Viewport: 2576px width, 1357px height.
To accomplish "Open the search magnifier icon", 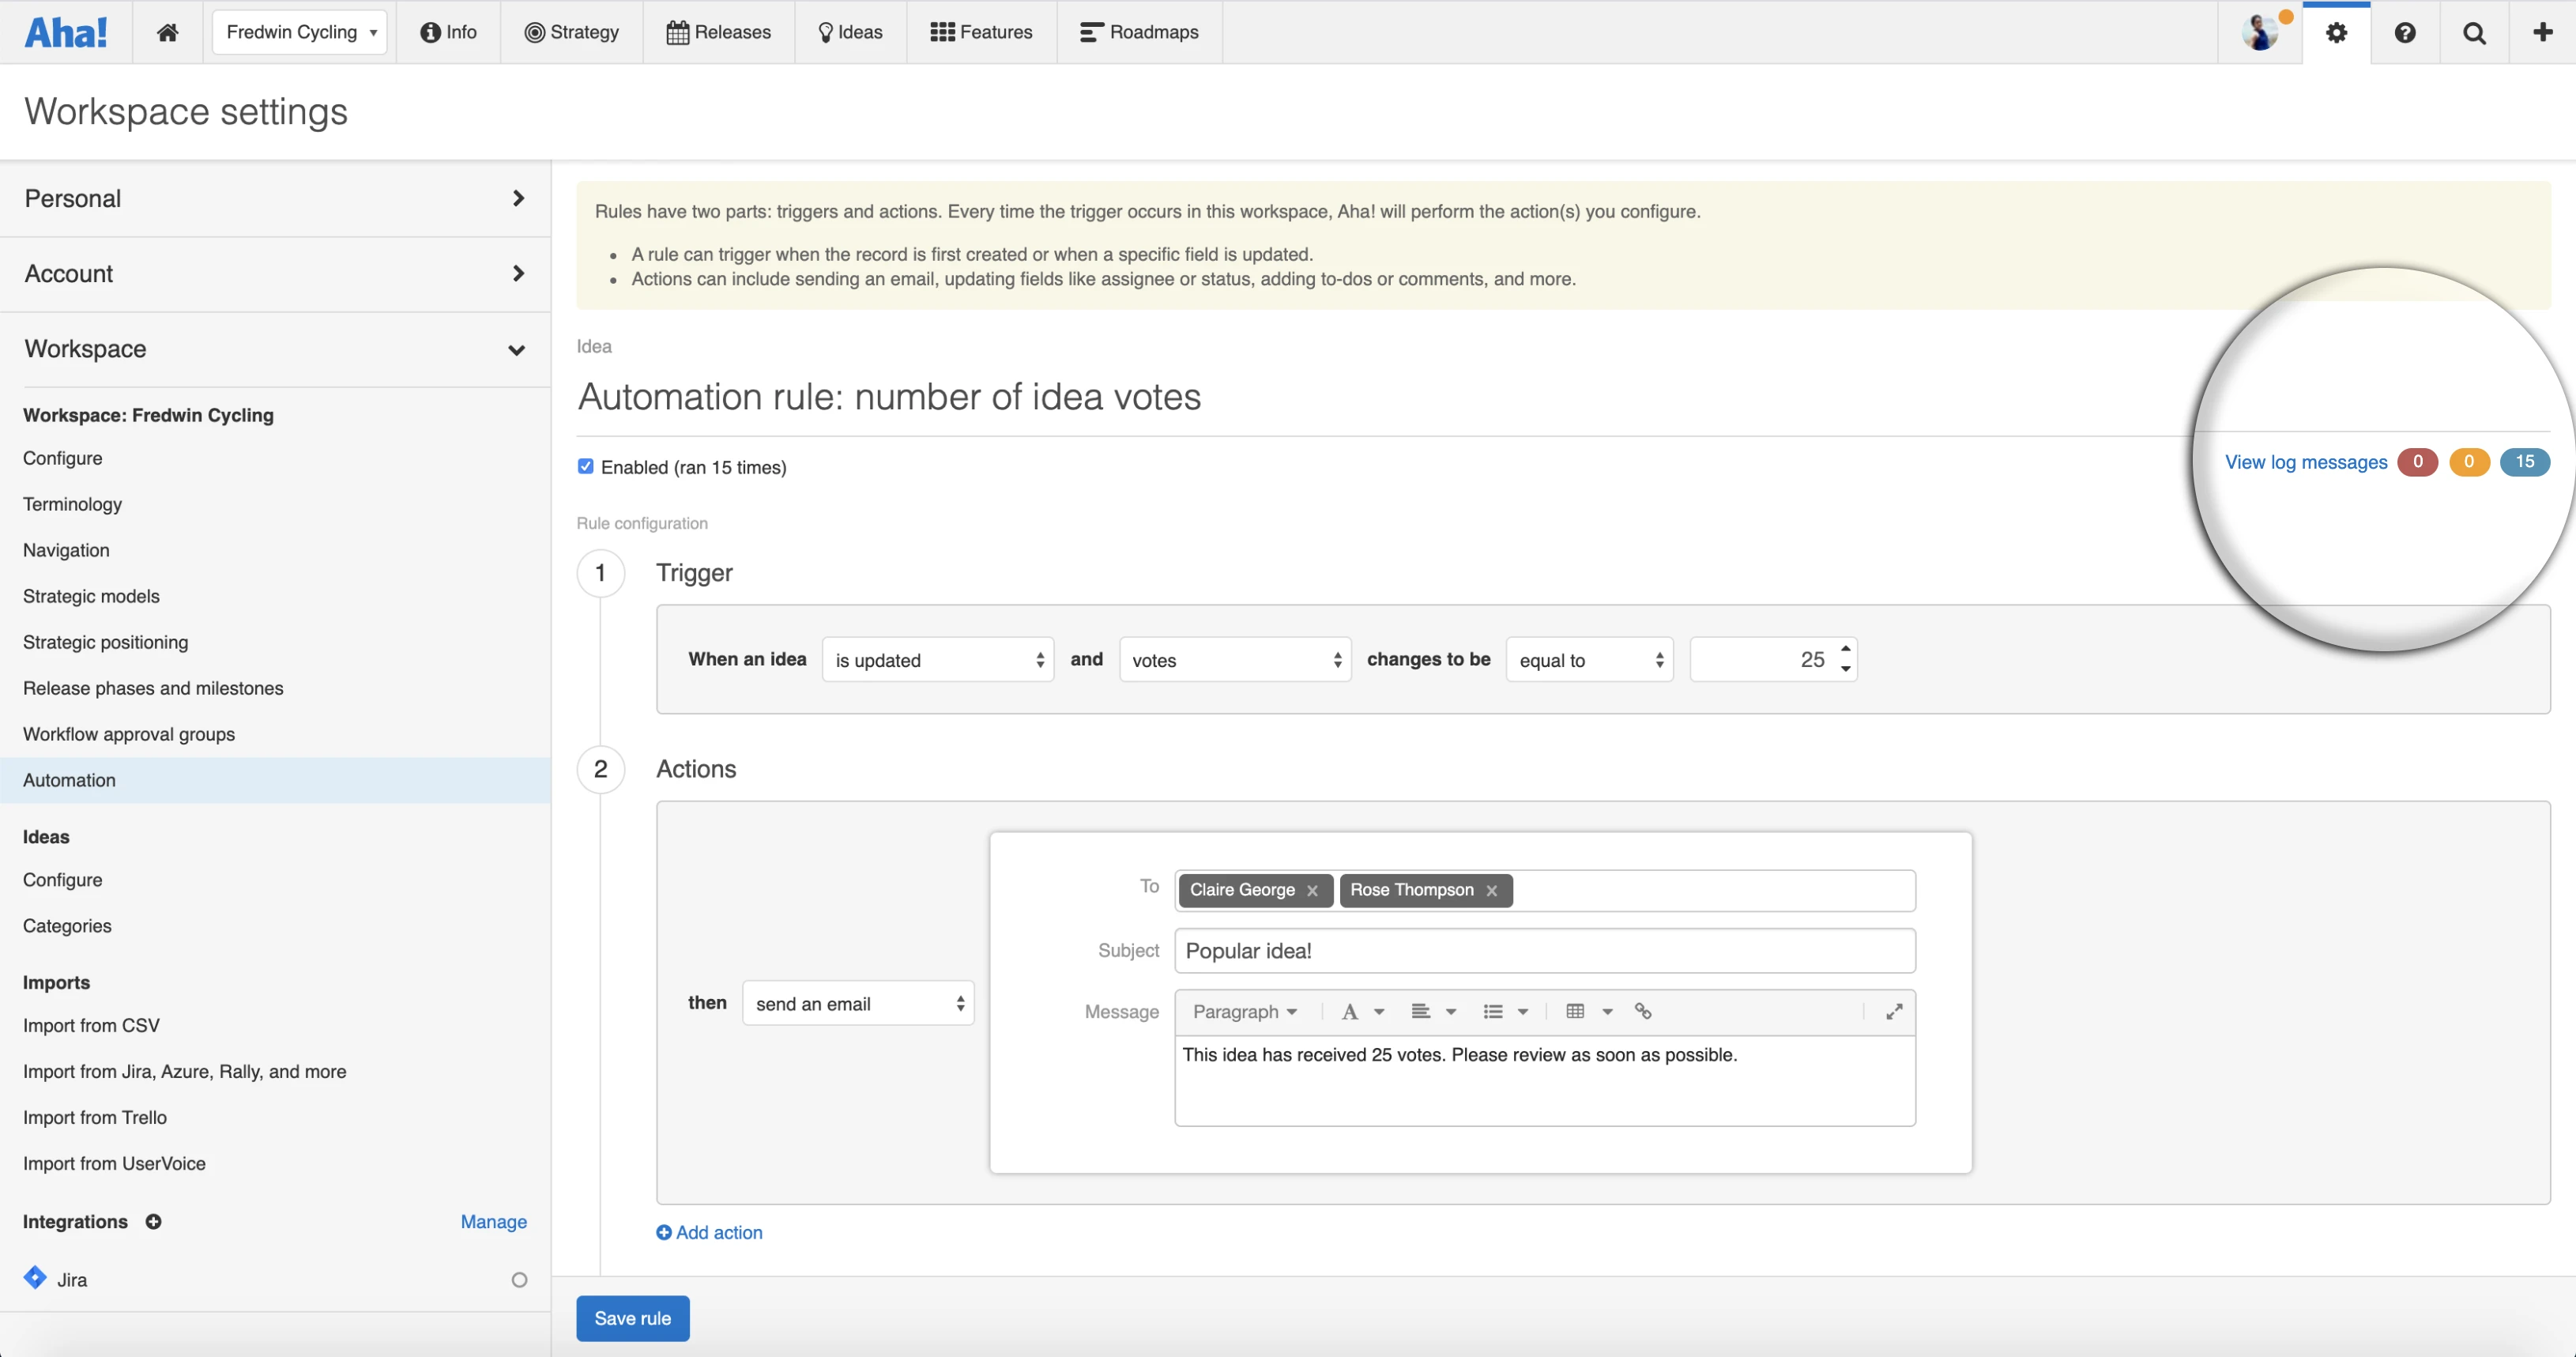I will pyautogui.click(x=2474, y=33).
